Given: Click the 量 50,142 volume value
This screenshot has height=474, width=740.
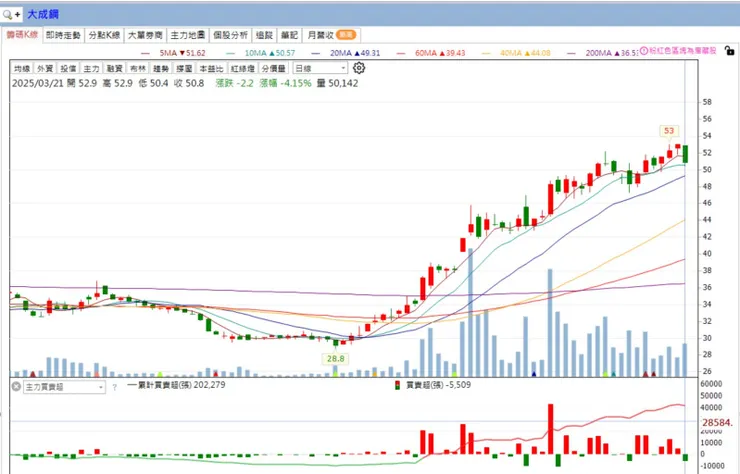Looking at the screenshot, I should click(x=337, y=84).
